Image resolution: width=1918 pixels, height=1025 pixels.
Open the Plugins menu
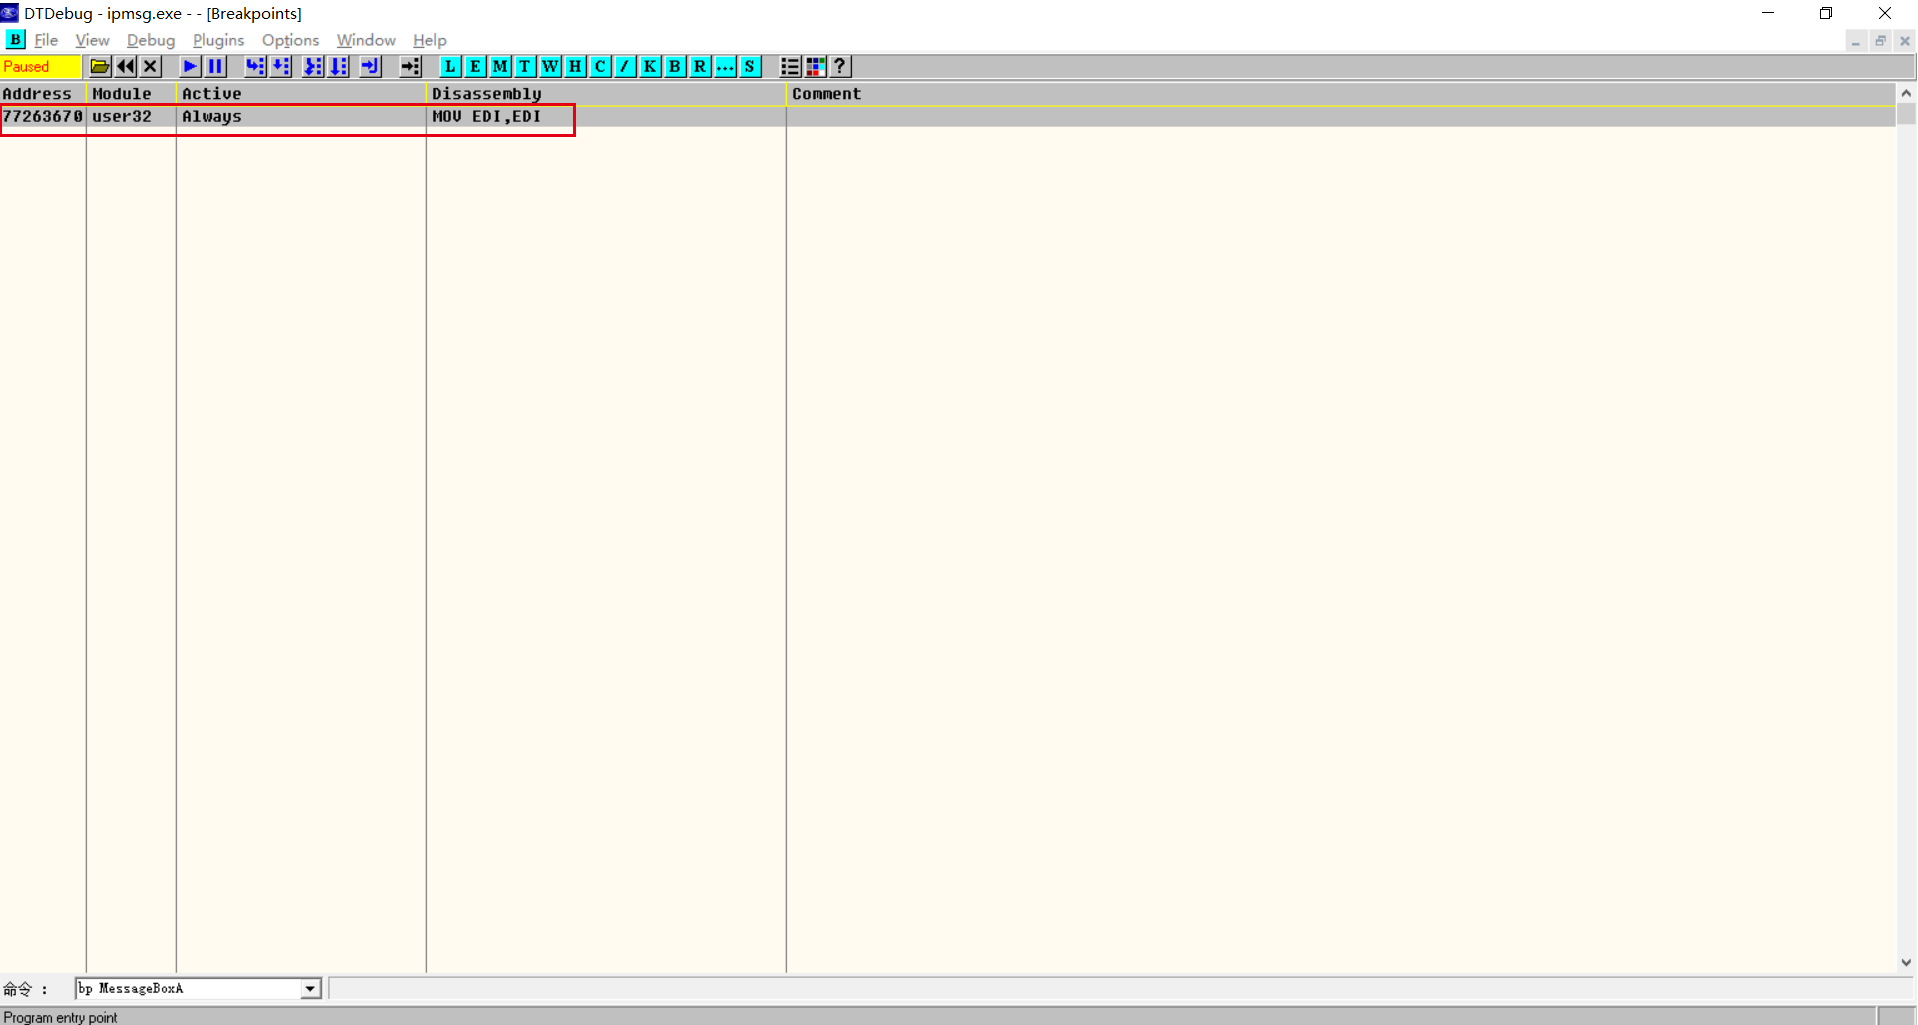(x=218, y=40)
